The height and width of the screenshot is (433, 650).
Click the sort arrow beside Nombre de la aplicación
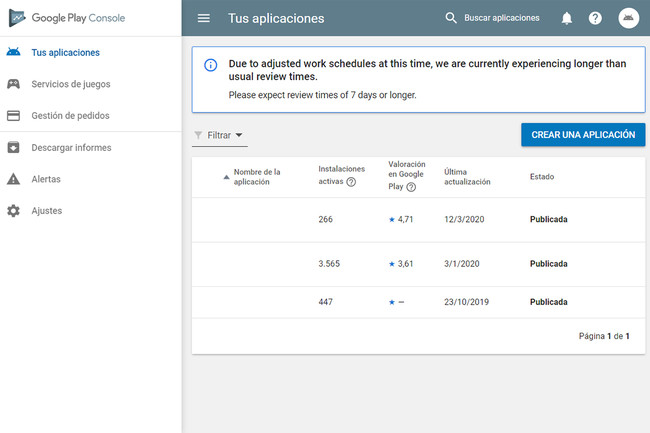click(226, 177)
